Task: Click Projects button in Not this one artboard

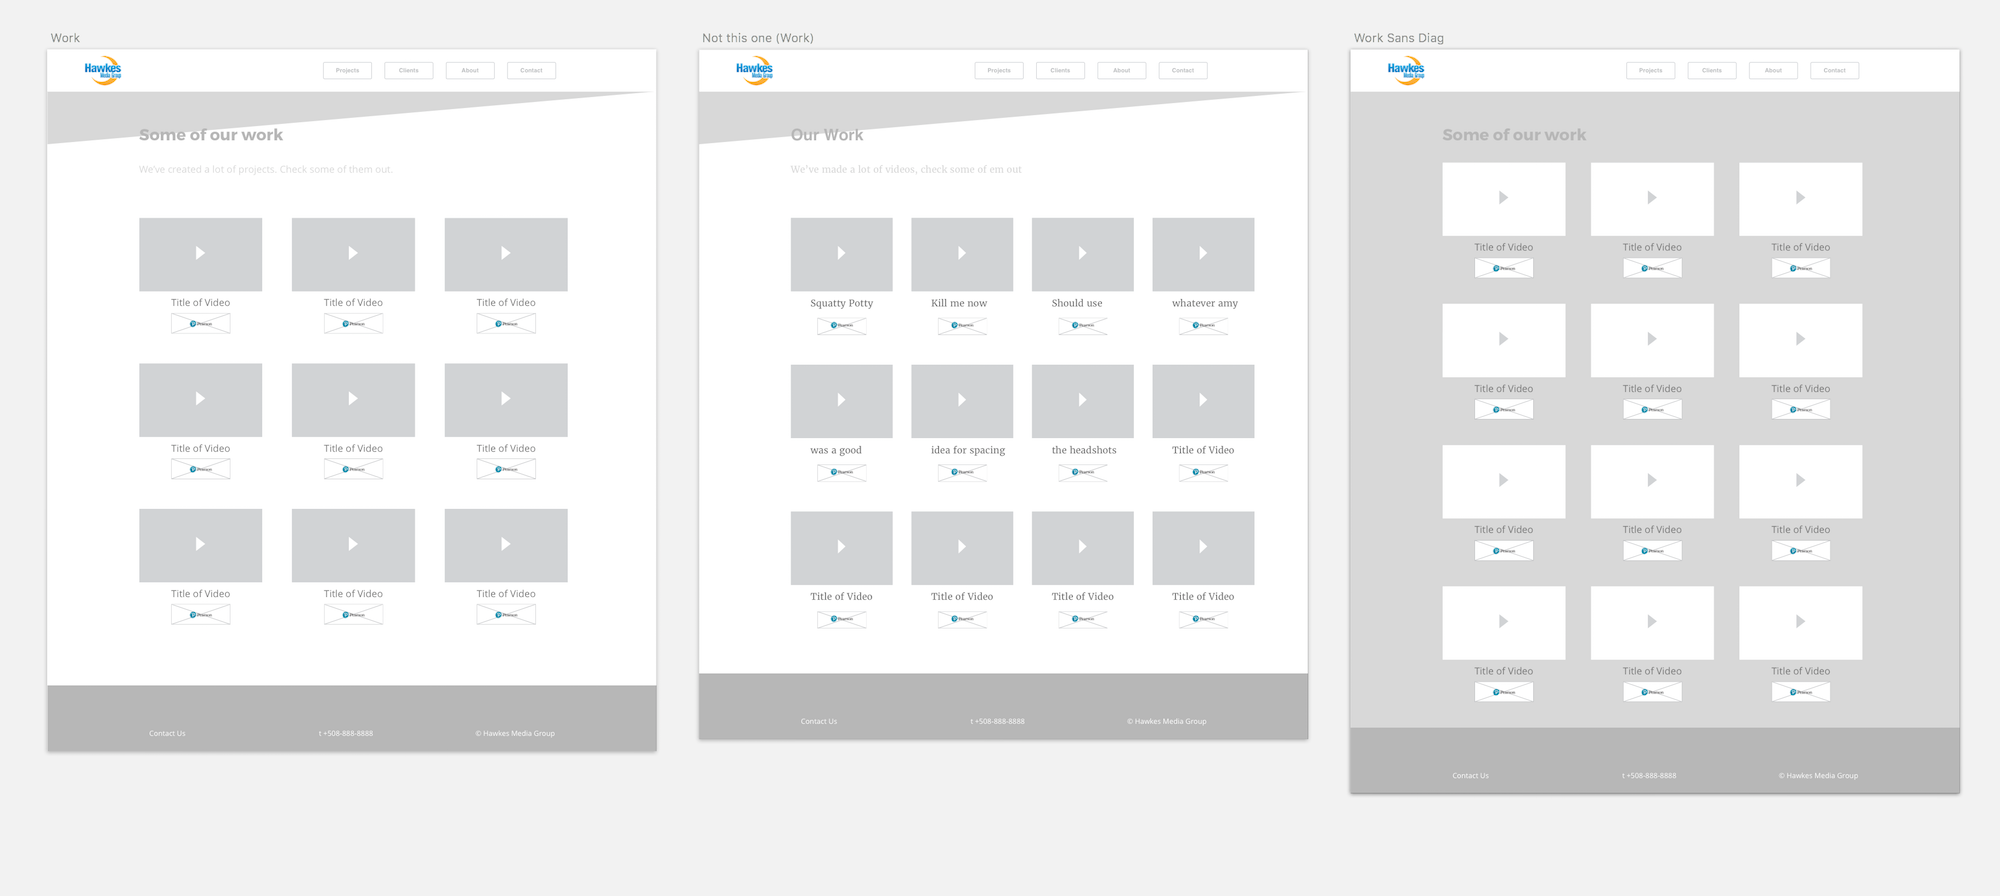Action: pyautogui.click(x=999, y=71)
